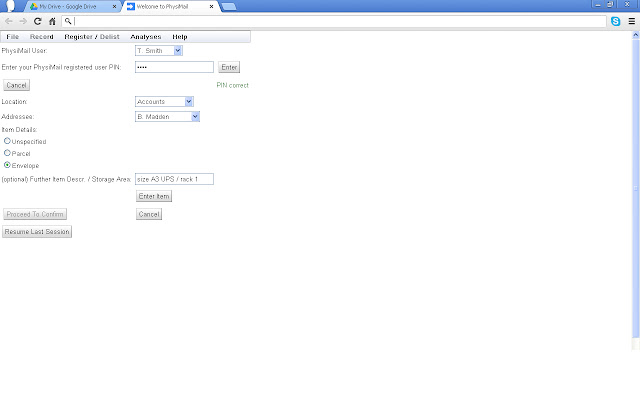The width and height of the screenshot is (640, 400).
Task: Minimize the browser window
Action: 598,4
